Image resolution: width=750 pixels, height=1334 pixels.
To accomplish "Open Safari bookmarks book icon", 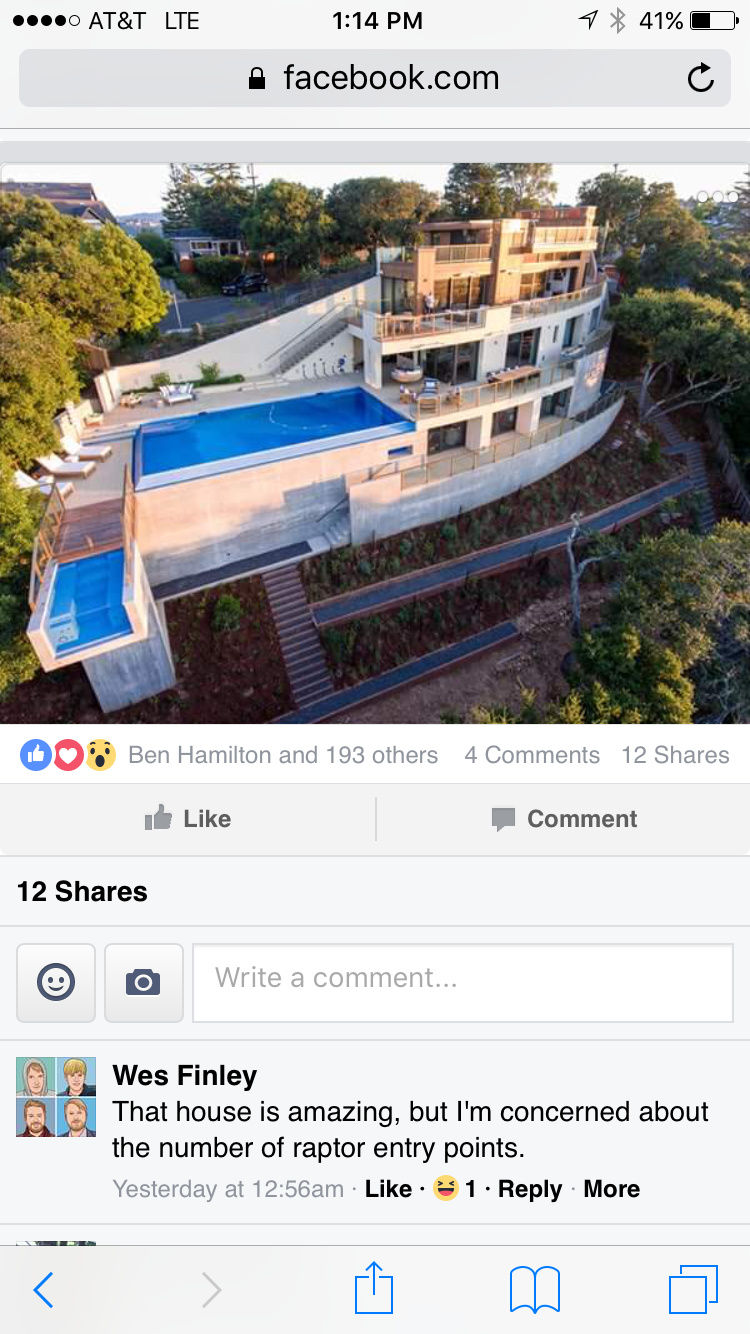I will point(535,1290).
